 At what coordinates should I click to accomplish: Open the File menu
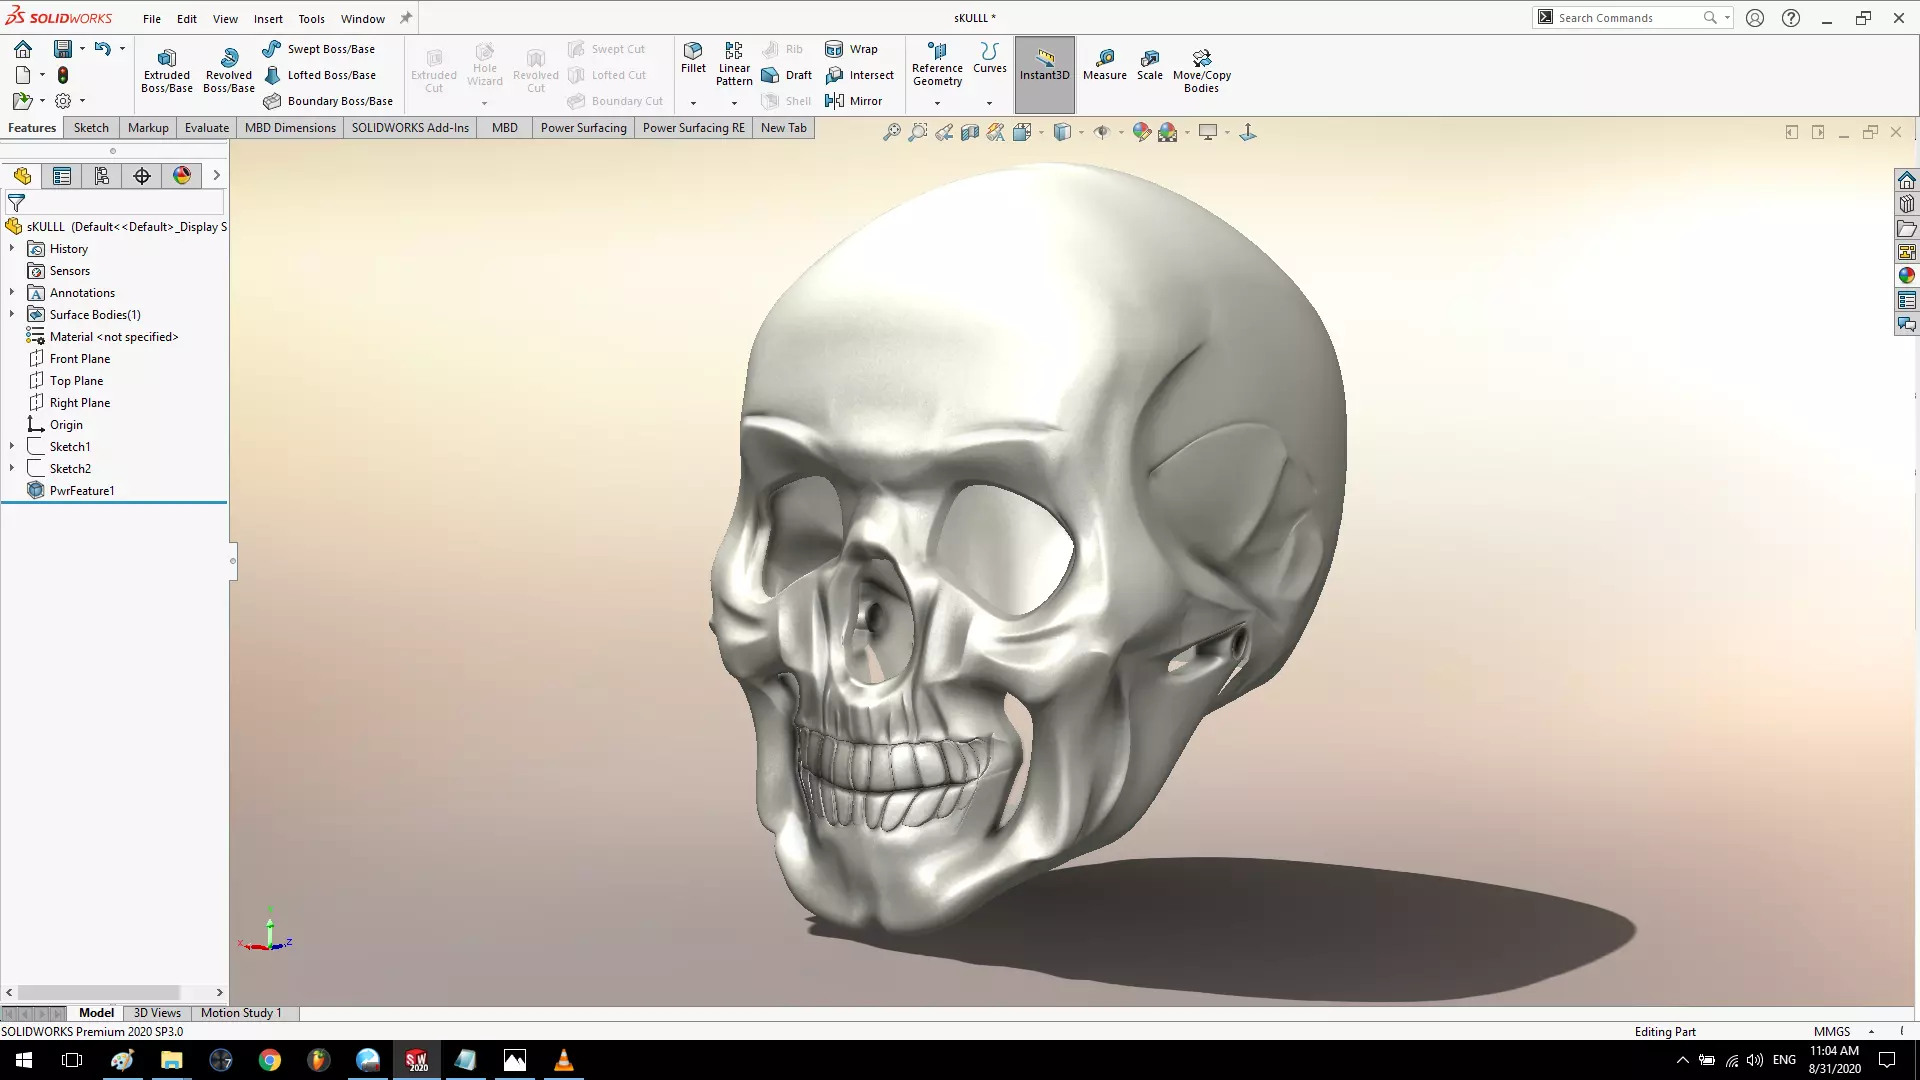coord(152,18)
